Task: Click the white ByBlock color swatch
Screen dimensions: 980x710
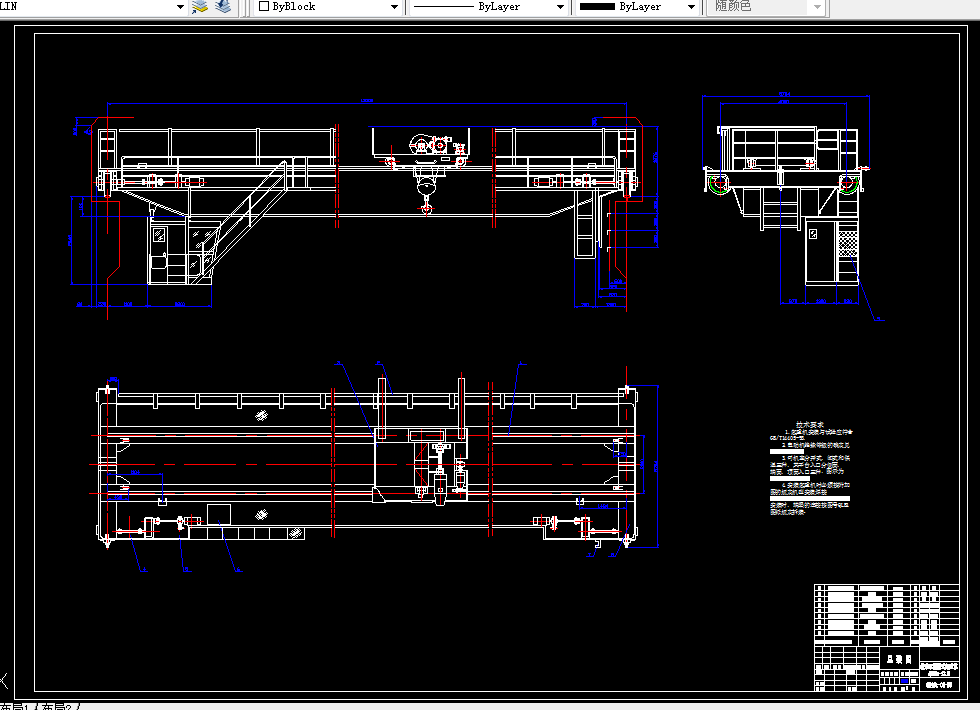Action: (264, 6)
